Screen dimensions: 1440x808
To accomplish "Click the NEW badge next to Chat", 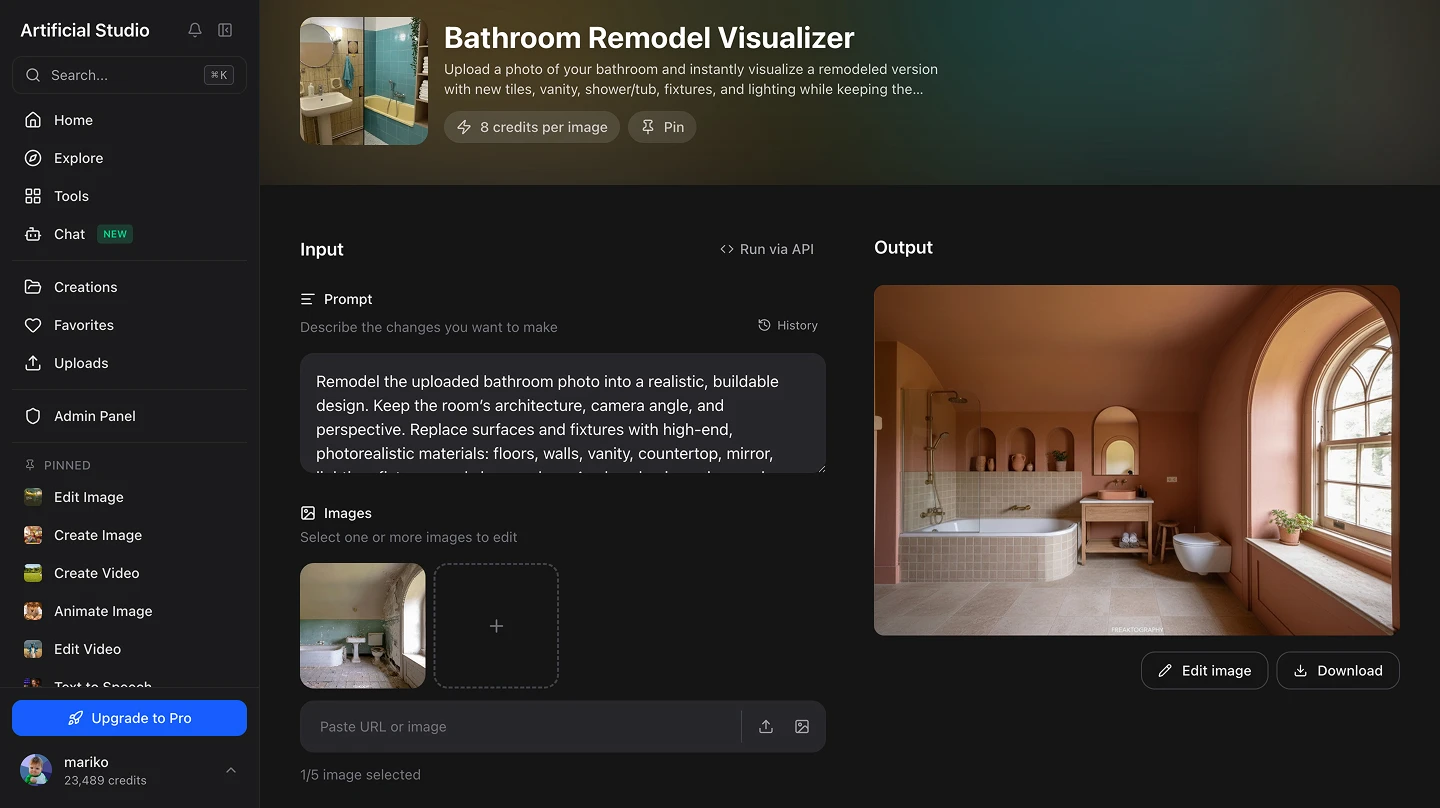I will 115,234.
